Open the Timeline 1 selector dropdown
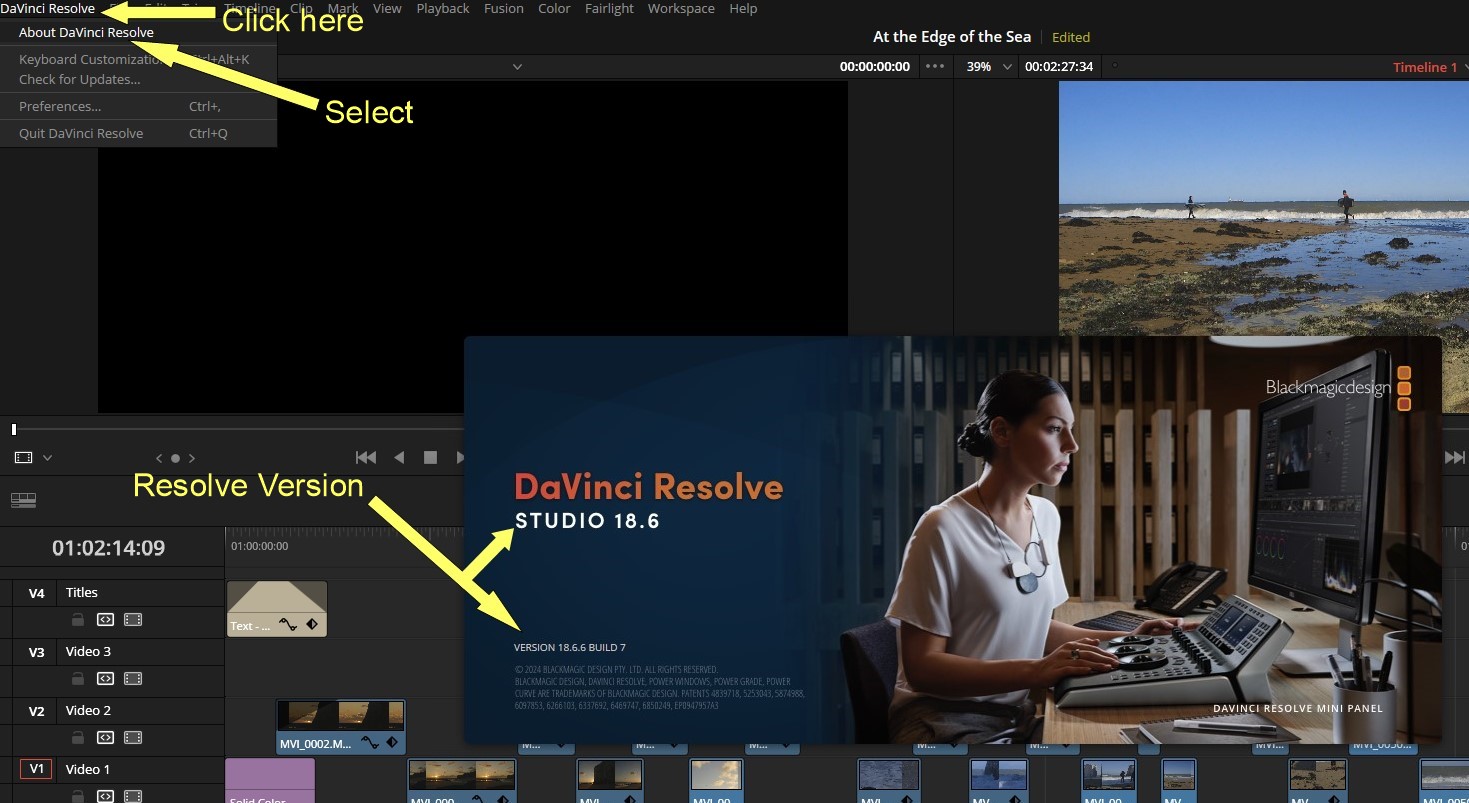Image resolution: width=1469 pixels, height=803 pixels. (x=1429, y=67)
